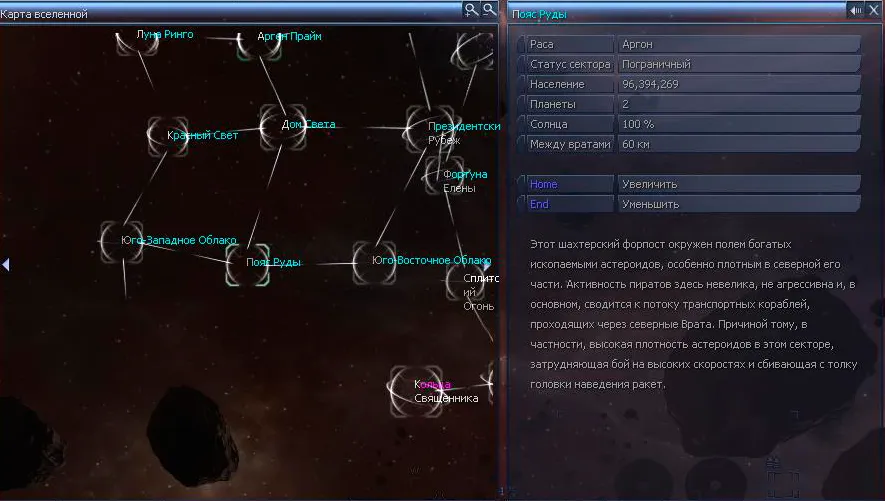Select the Кольцо Священника sector node
885x501 pixels.
[x=416, y=391]
